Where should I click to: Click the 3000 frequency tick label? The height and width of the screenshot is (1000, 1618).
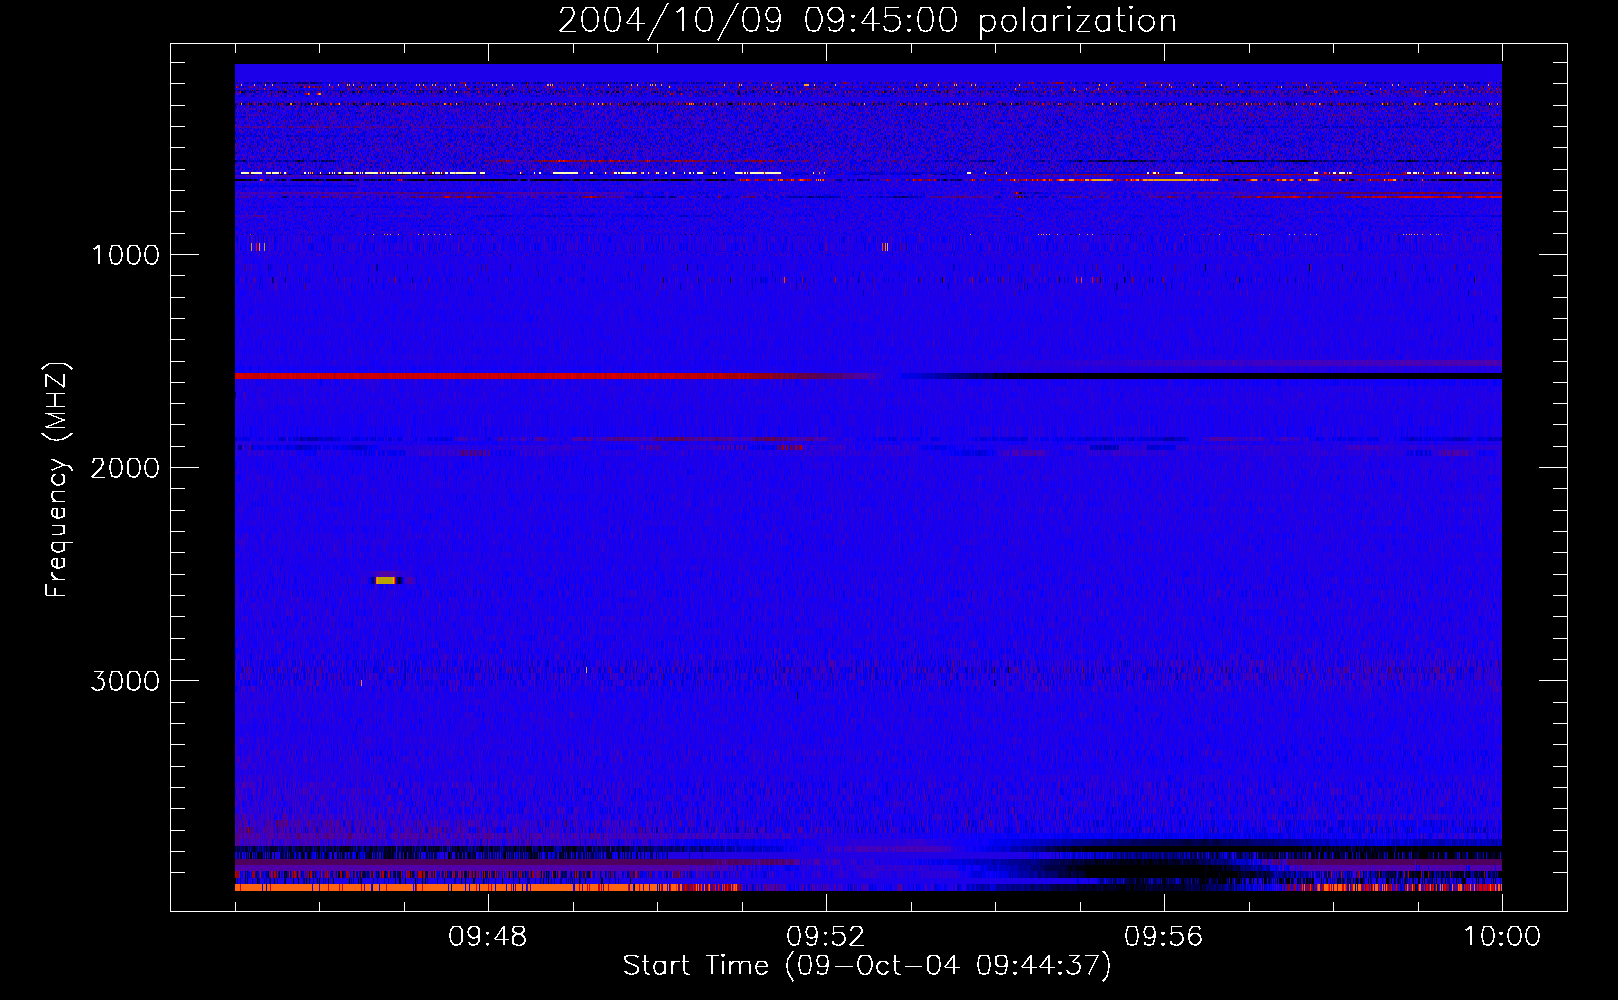(125, 681)
